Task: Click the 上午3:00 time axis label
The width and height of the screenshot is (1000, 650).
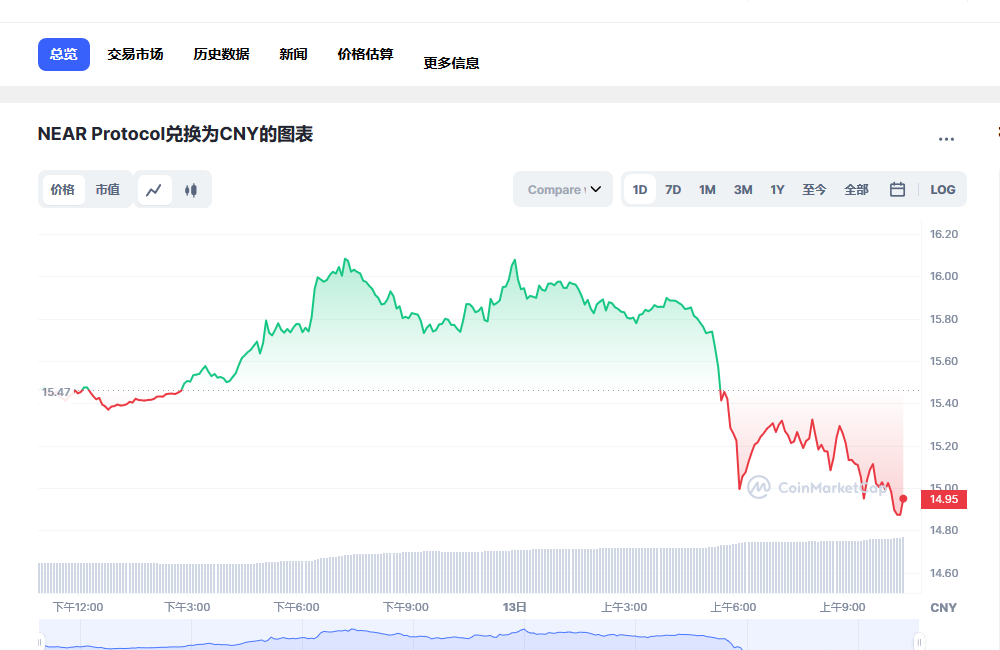Action: [624, 607]
